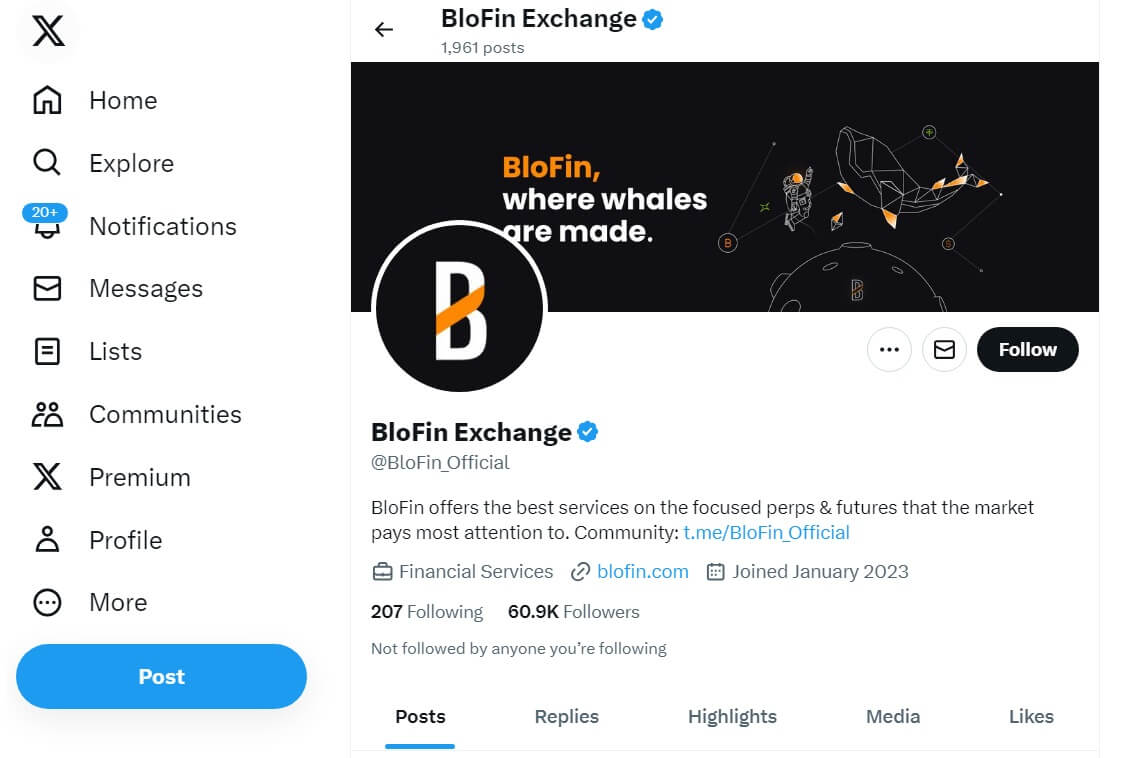Switch to the Replies tab
This screenshot has height=758, width=1135.
coord(566,716)
